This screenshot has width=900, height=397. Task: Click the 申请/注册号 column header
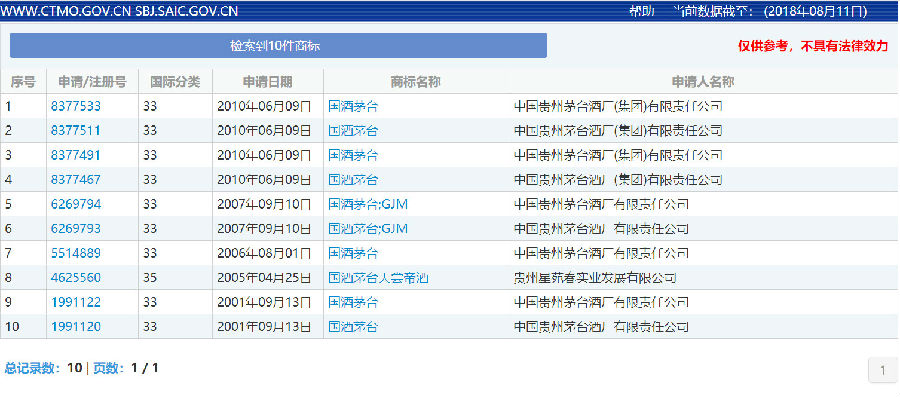(92, 82)
